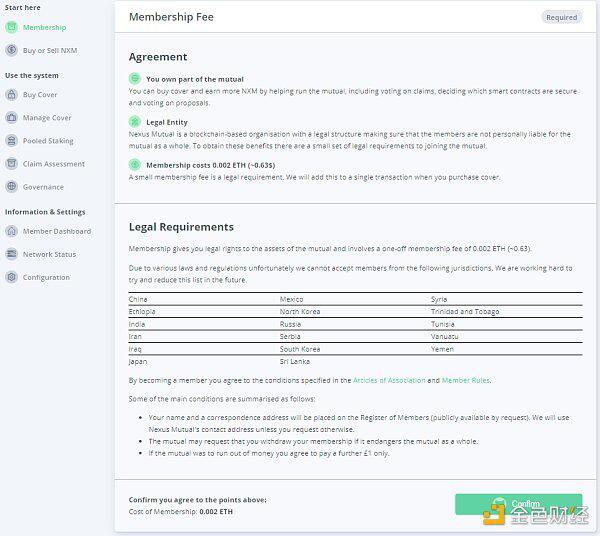600x536 pixels.
Task: Click the Network Status icon
Action: coord(12,254)
